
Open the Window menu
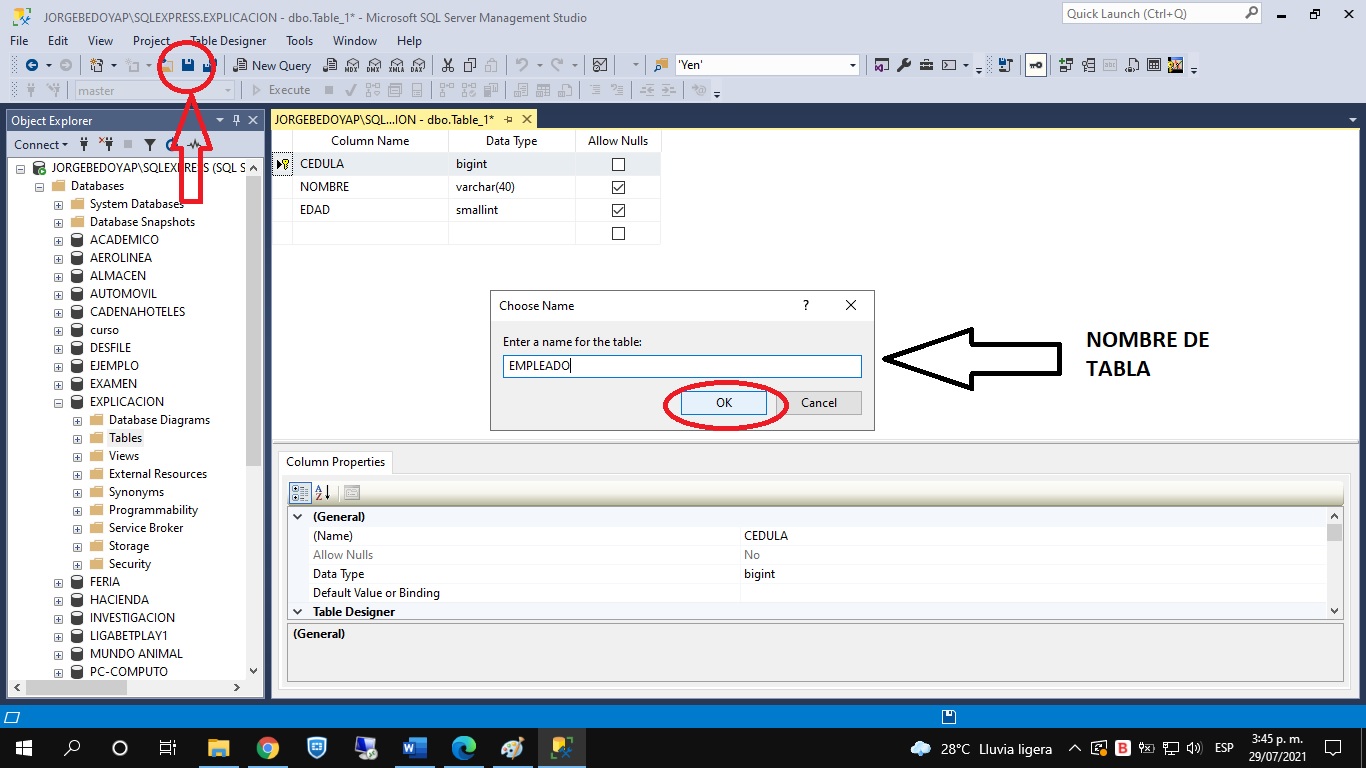click(x=355, y=41)
